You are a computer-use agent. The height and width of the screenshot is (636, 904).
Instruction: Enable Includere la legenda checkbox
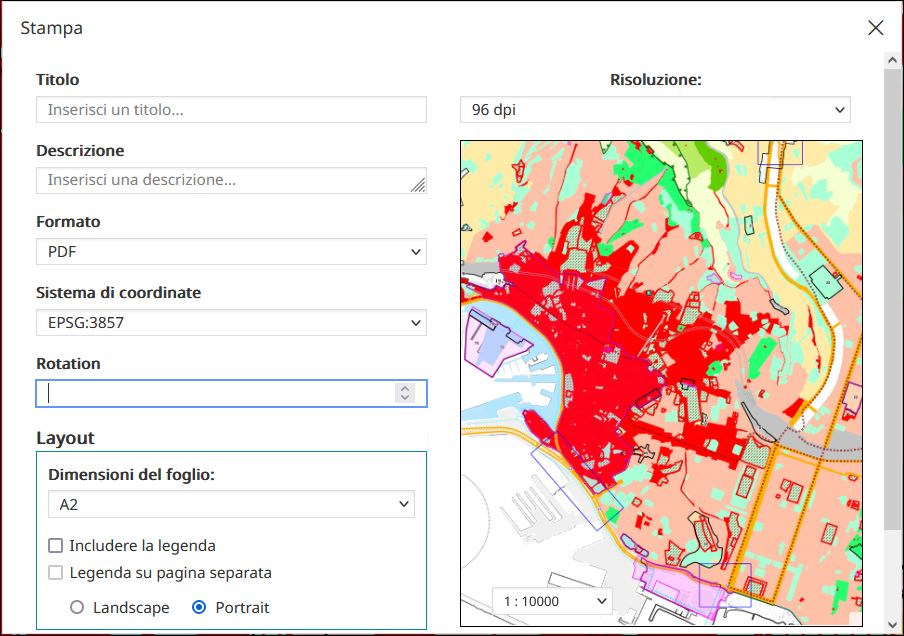point(57,546)
